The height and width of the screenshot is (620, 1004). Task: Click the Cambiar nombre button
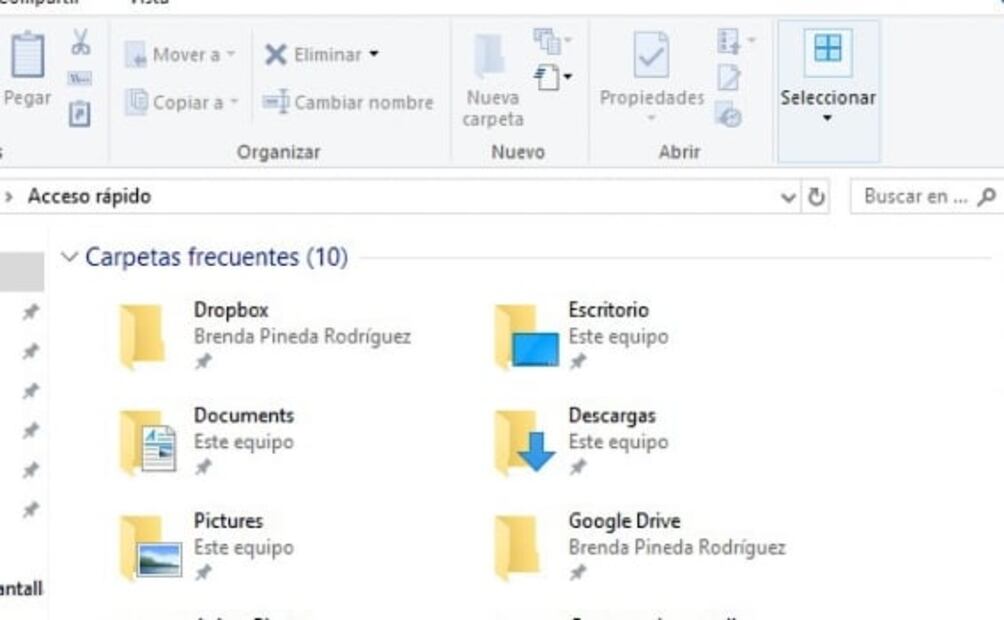pos(348,102)
